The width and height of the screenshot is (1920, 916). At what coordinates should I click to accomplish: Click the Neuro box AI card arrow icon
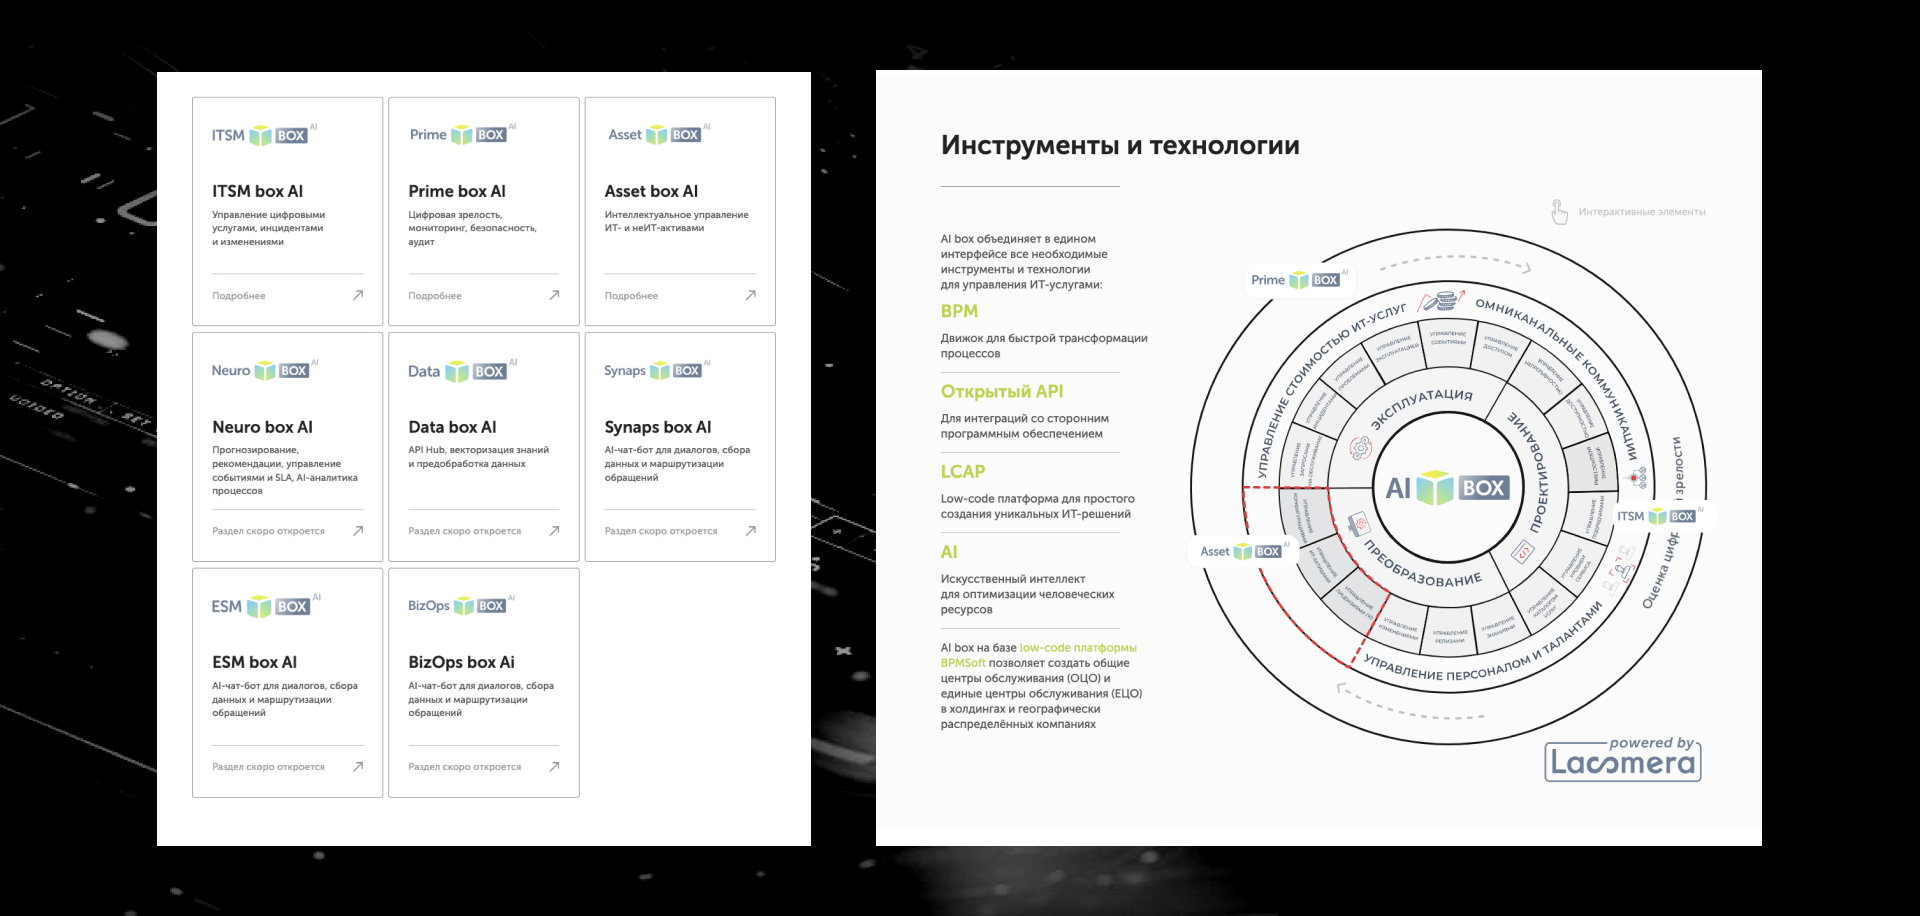pos(358,531)
